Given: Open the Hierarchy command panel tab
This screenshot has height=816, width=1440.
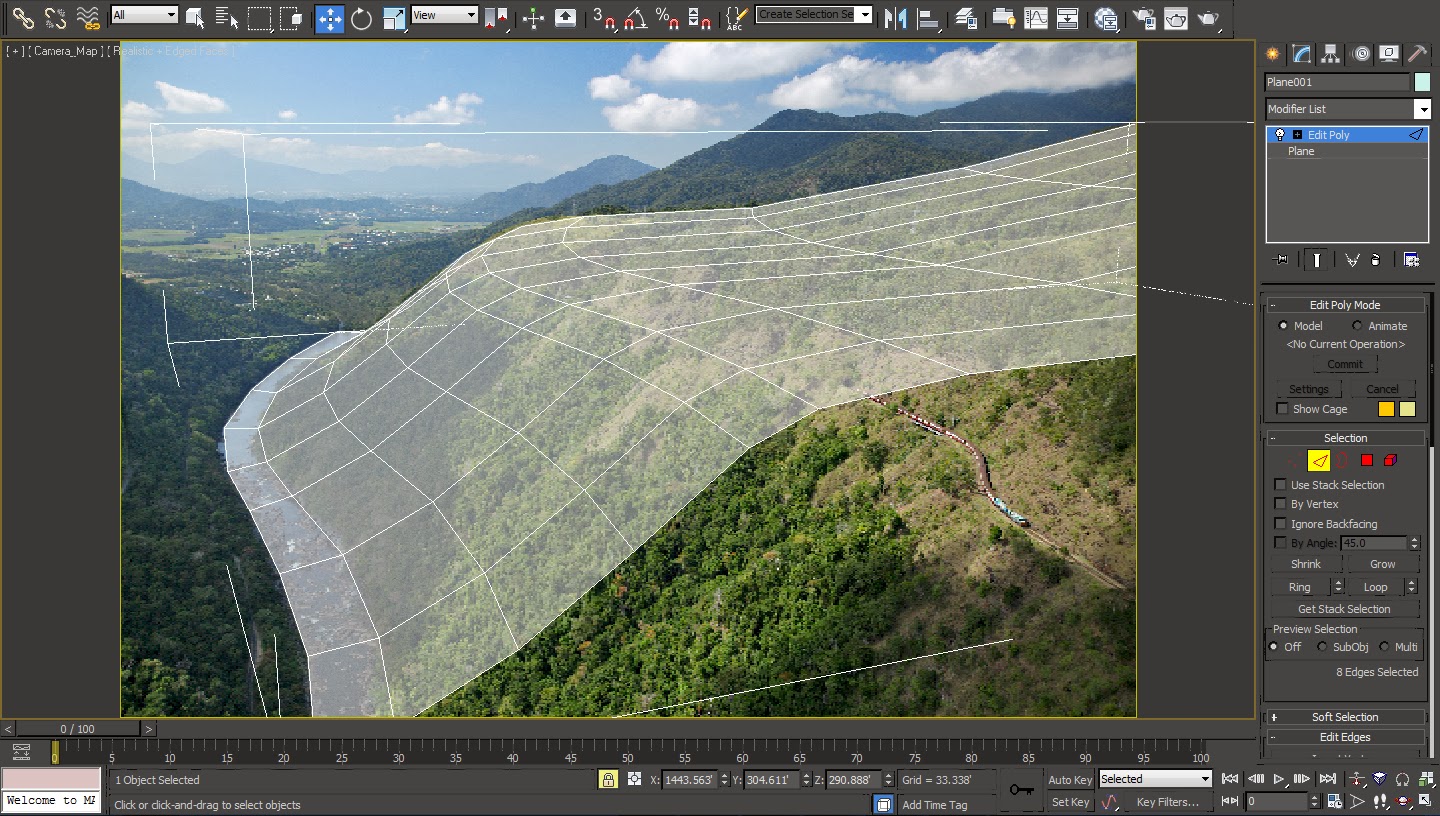Looking at the screenshot, I should 1330,54.
